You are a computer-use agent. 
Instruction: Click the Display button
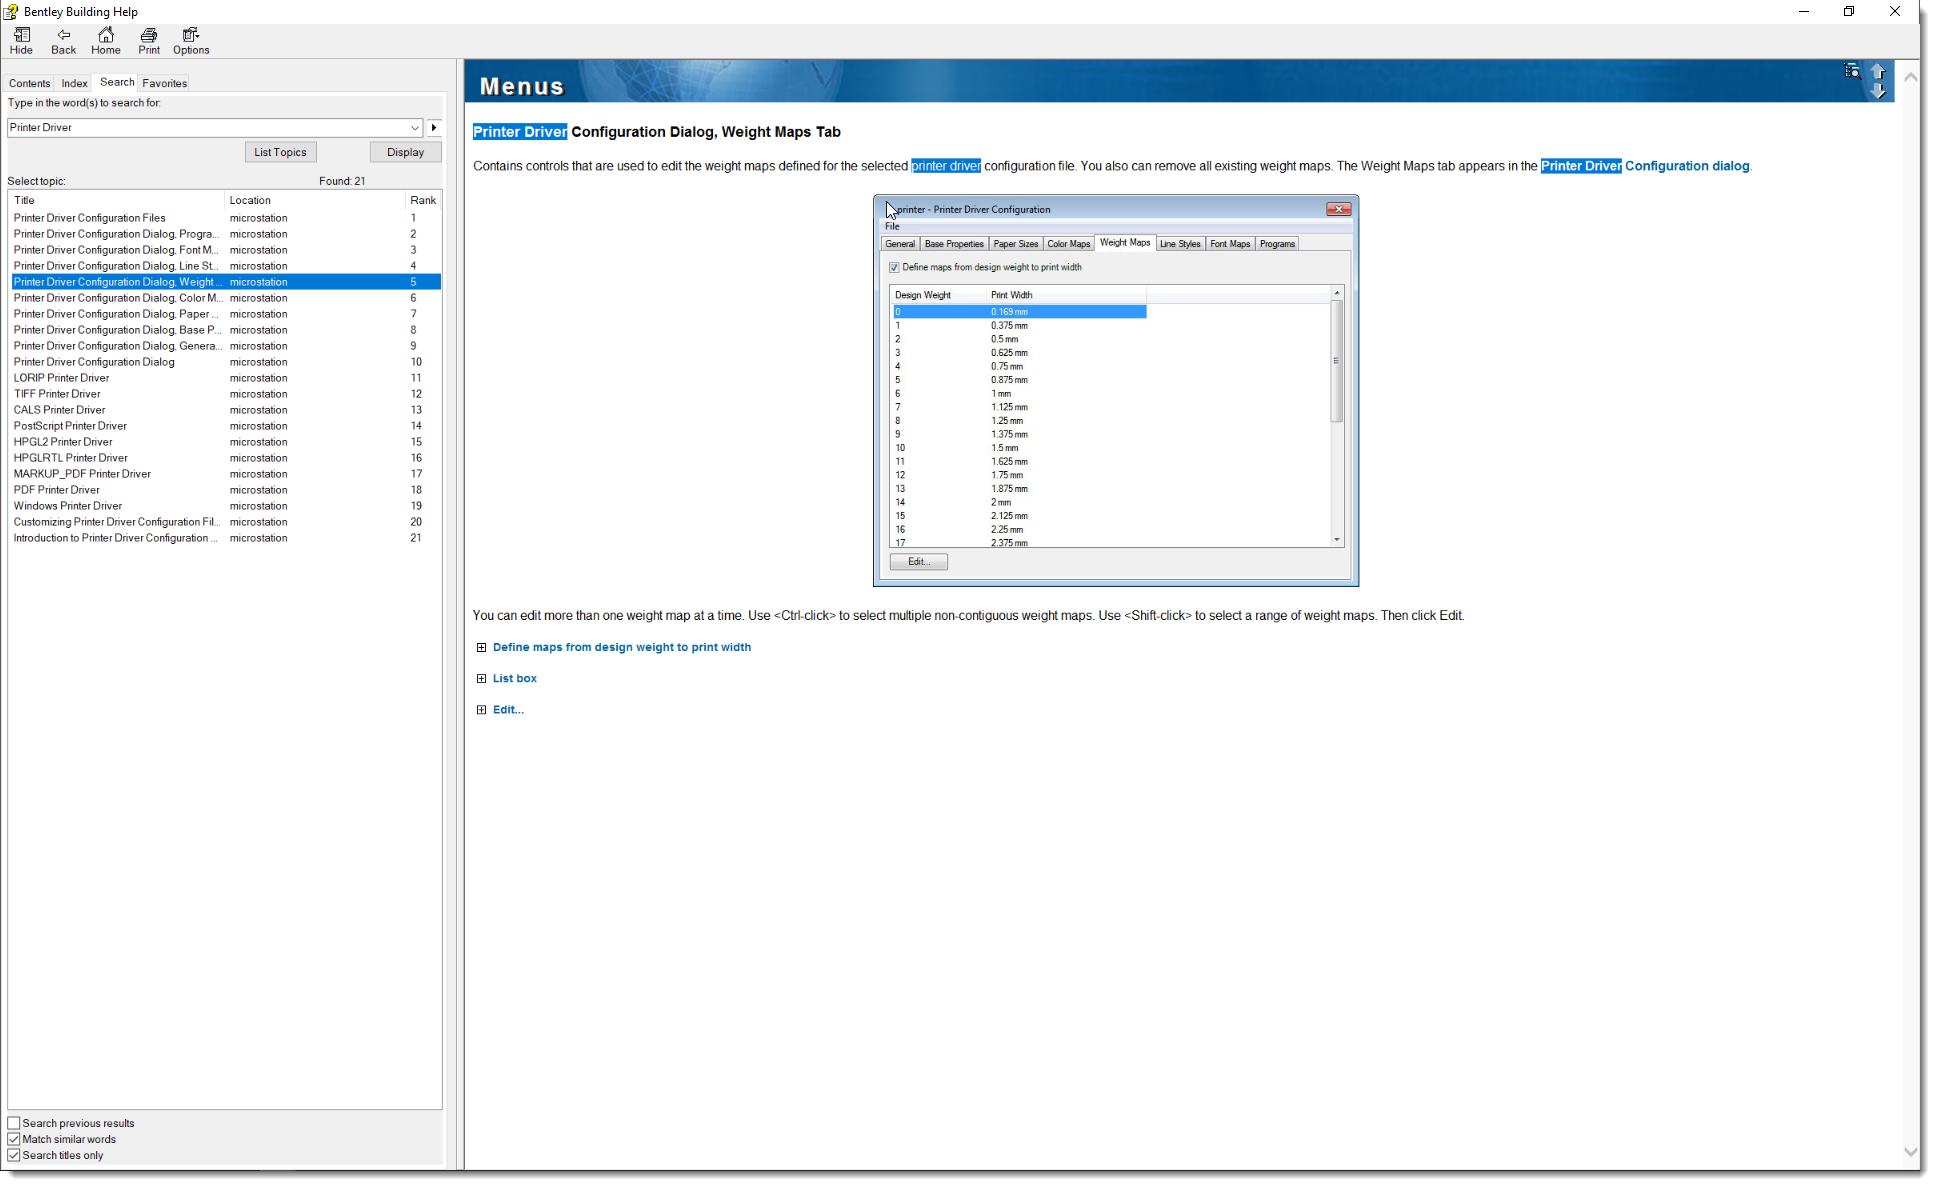pyautogui.click(x=405, y=152)
